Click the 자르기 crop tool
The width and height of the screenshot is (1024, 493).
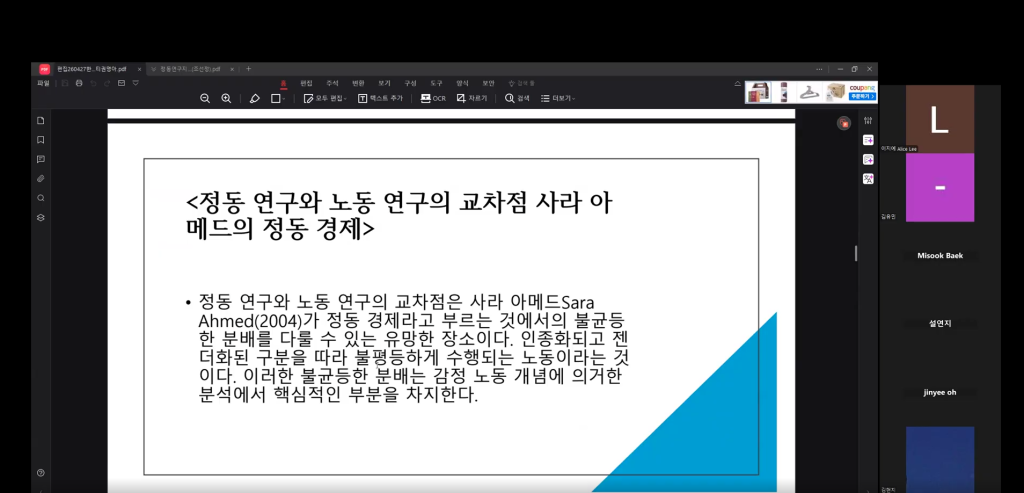pos(472,99)
